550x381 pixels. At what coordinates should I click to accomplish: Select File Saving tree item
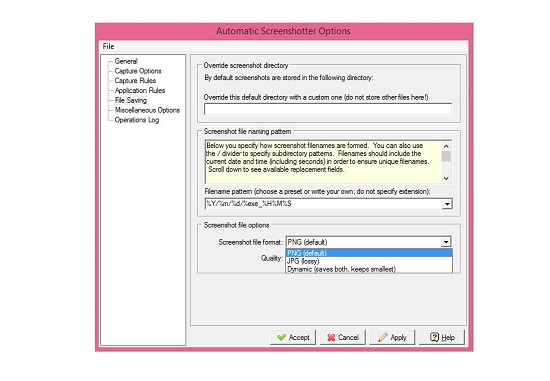point(131,100)
